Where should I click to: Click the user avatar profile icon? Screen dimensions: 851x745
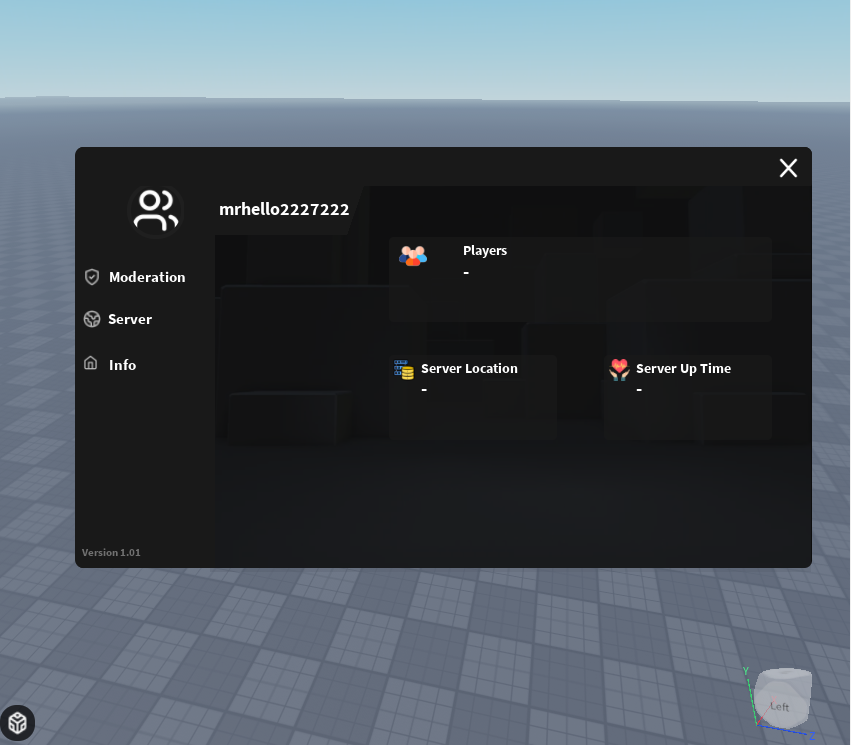[x=156, y=212]
